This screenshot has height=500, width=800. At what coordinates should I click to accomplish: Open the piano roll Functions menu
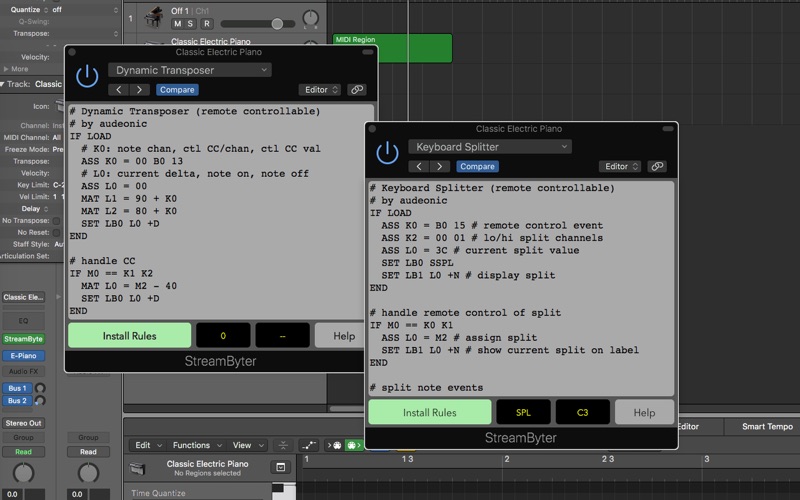point(197,445)
